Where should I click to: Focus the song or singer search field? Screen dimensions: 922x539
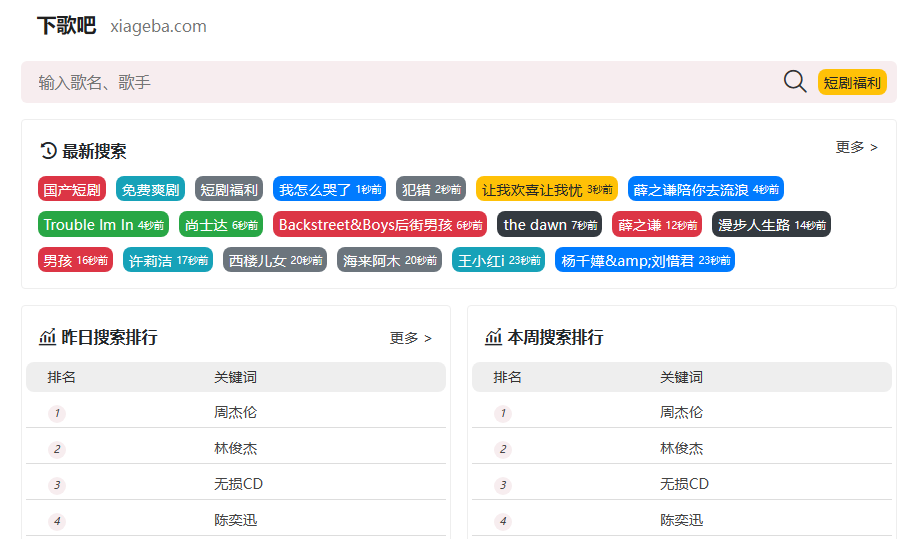tap(406, 82)
